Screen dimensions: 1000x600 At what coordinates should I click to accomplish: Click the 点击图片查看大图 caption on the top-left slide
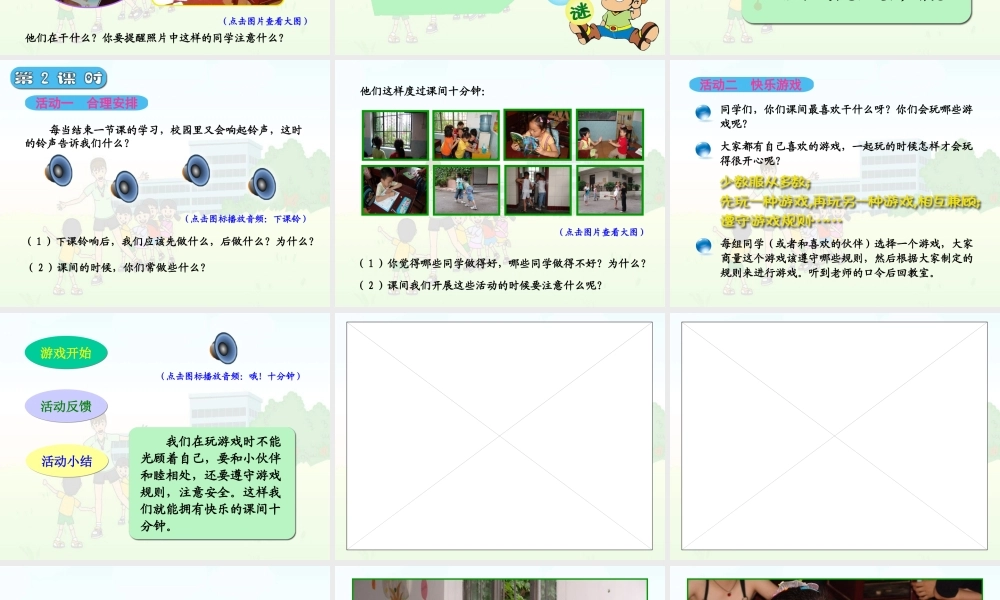pyautogui.click(x=265, y=21)
